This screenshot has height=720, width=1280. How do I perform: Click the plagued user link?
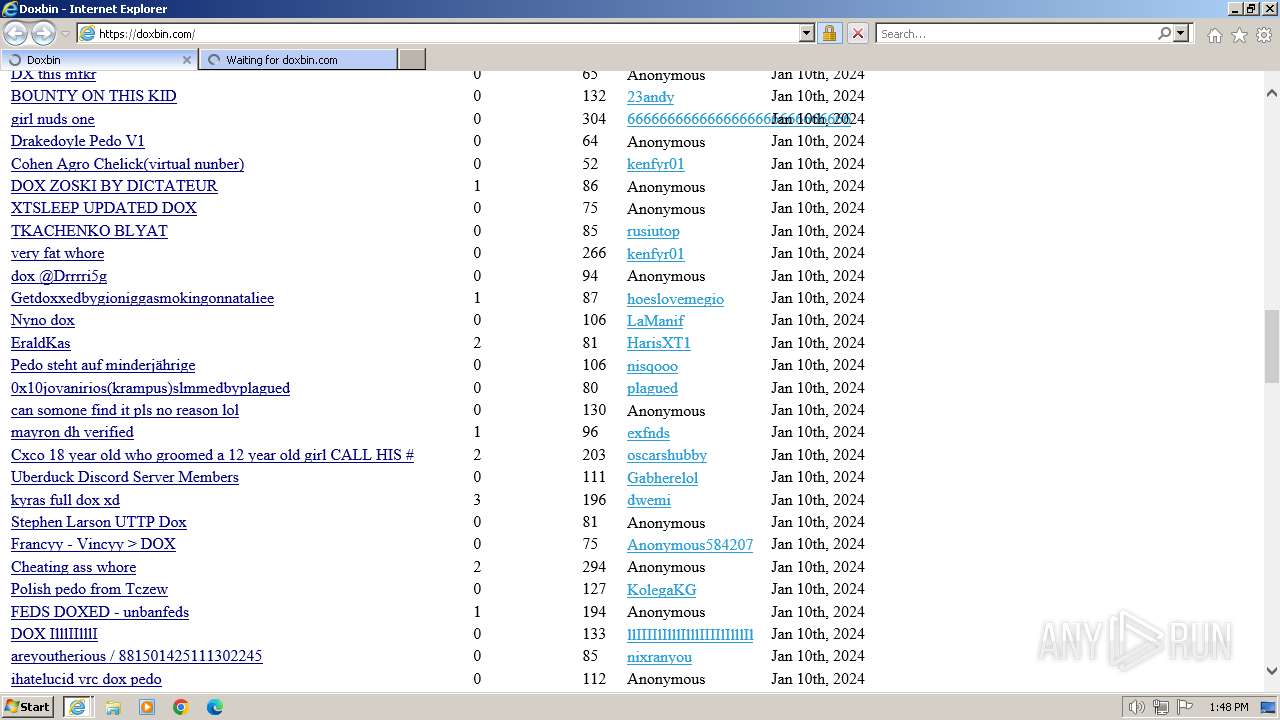coord(652,388)
